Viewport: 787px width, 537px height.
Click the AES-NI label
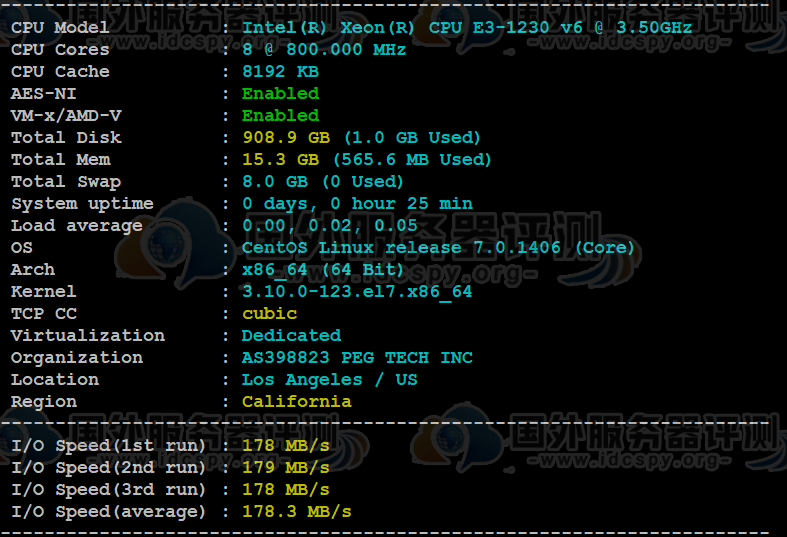click(x=44, y=94)
